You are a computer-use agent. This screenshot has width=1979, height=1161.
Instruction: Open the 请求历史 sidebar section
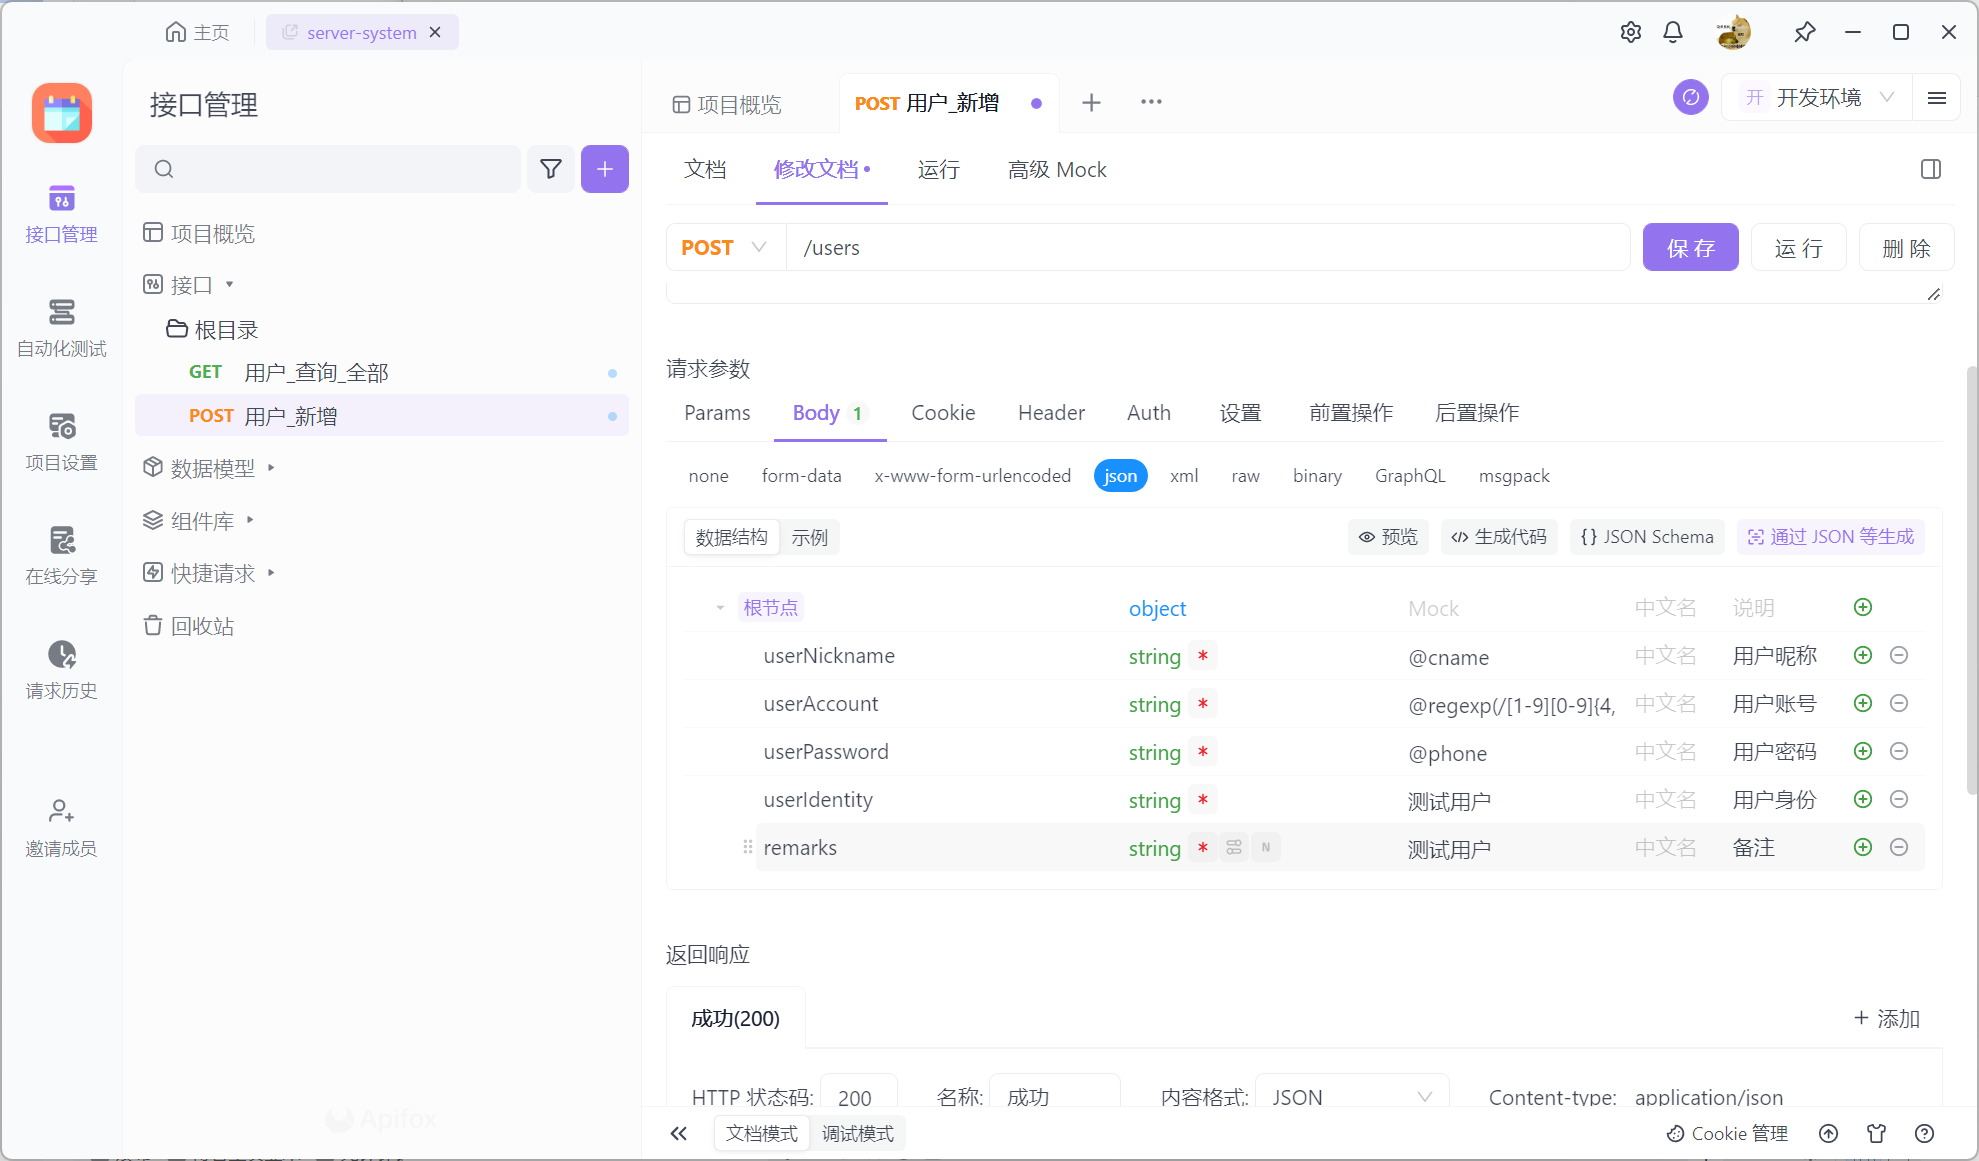pyautogui.click(x=61, y=670)
